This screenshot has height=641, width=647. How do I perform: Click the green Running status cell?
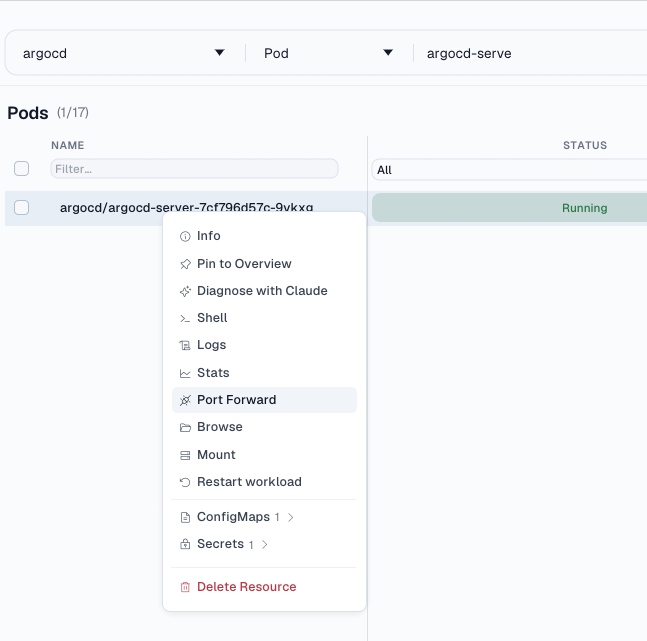point(509,208)
